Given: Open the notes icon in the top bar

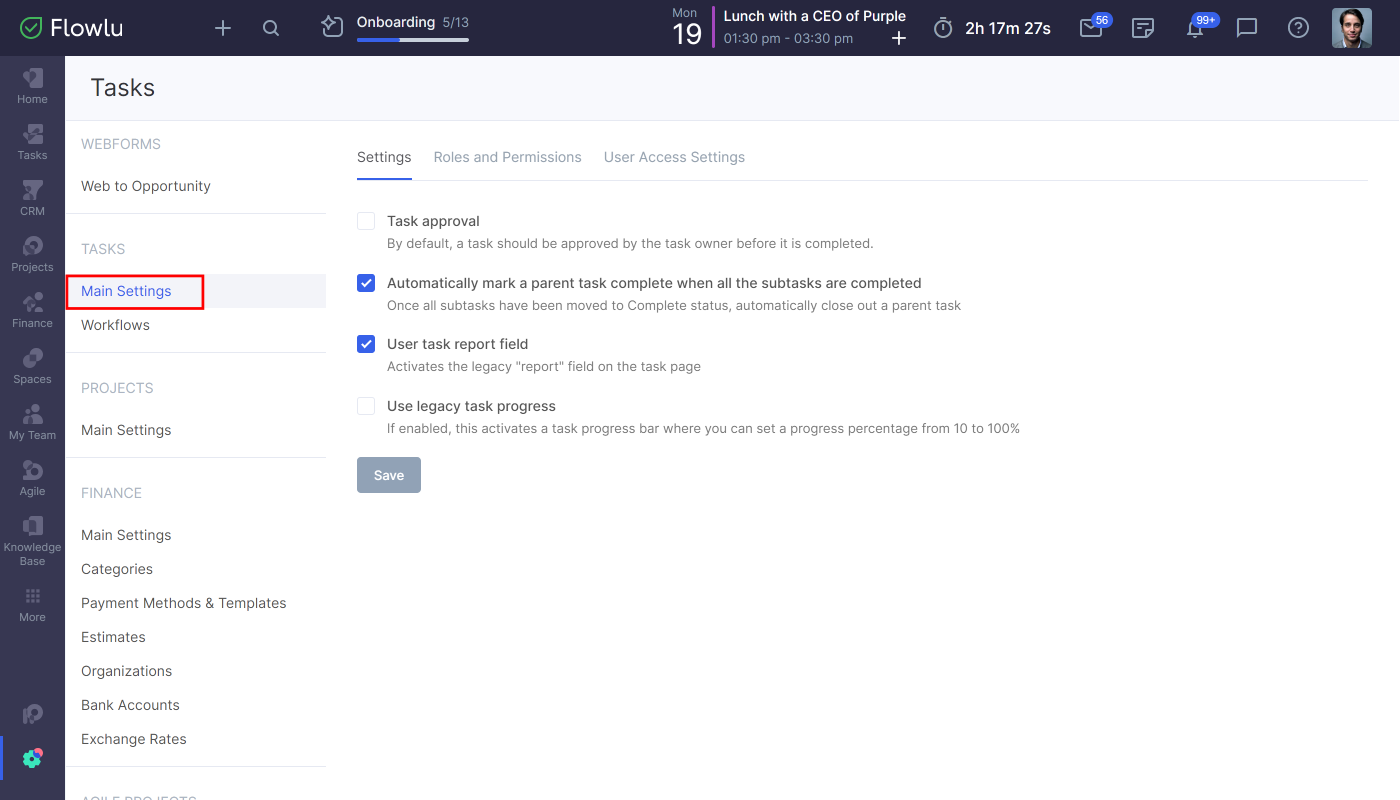Looking at the screenshot, I should coord(1143,28).
